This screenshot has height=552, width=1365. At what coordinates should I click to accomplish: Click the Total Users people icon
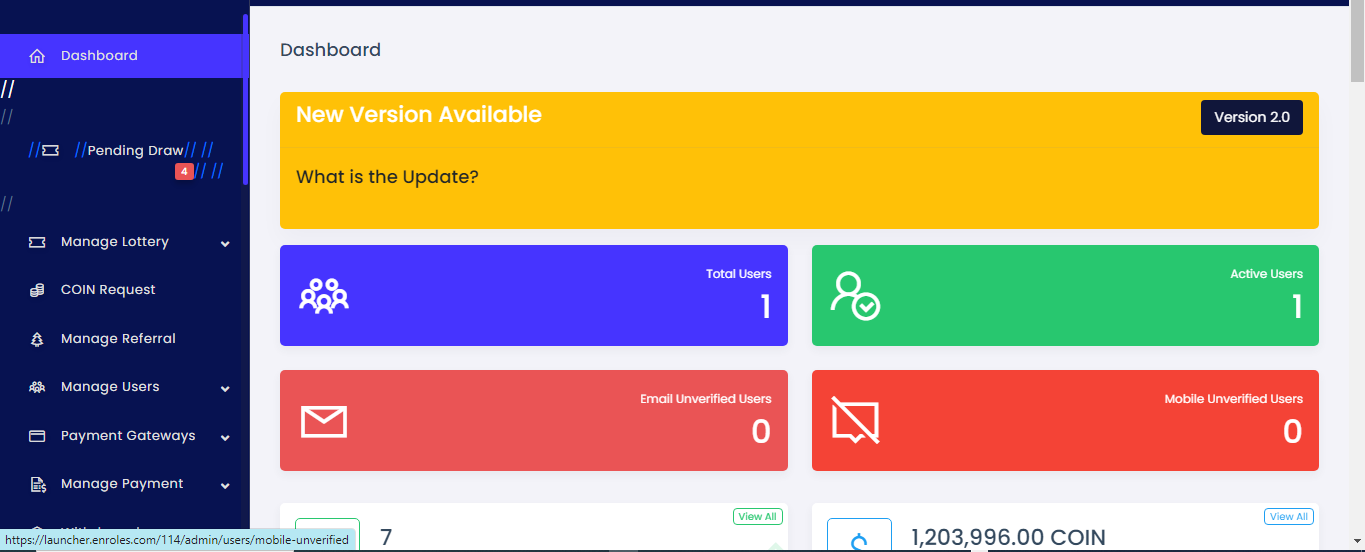tap(324, 296)
